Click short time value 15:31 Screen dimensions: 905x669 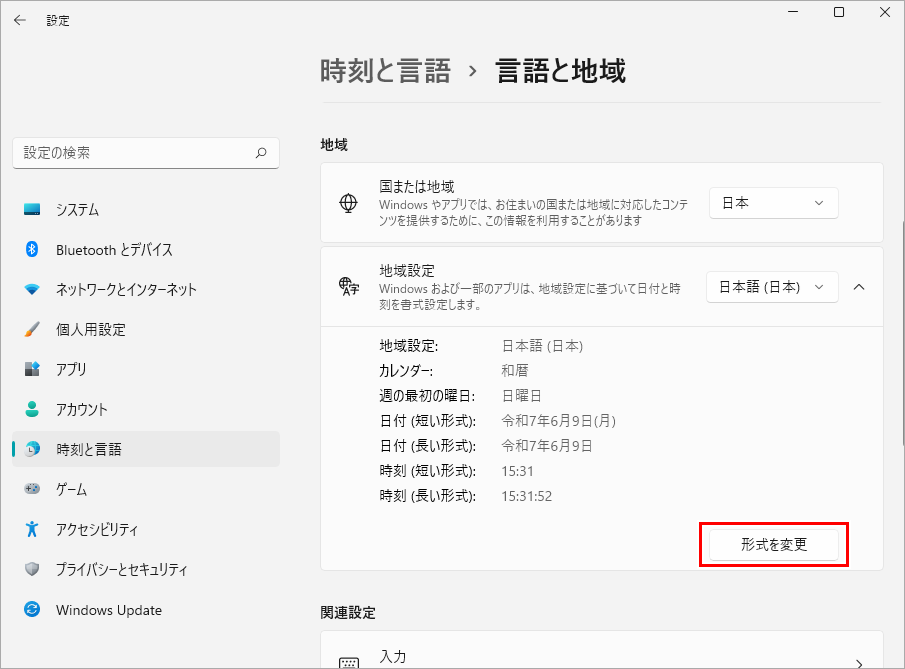pyautogui.click(x=517, y=471)
